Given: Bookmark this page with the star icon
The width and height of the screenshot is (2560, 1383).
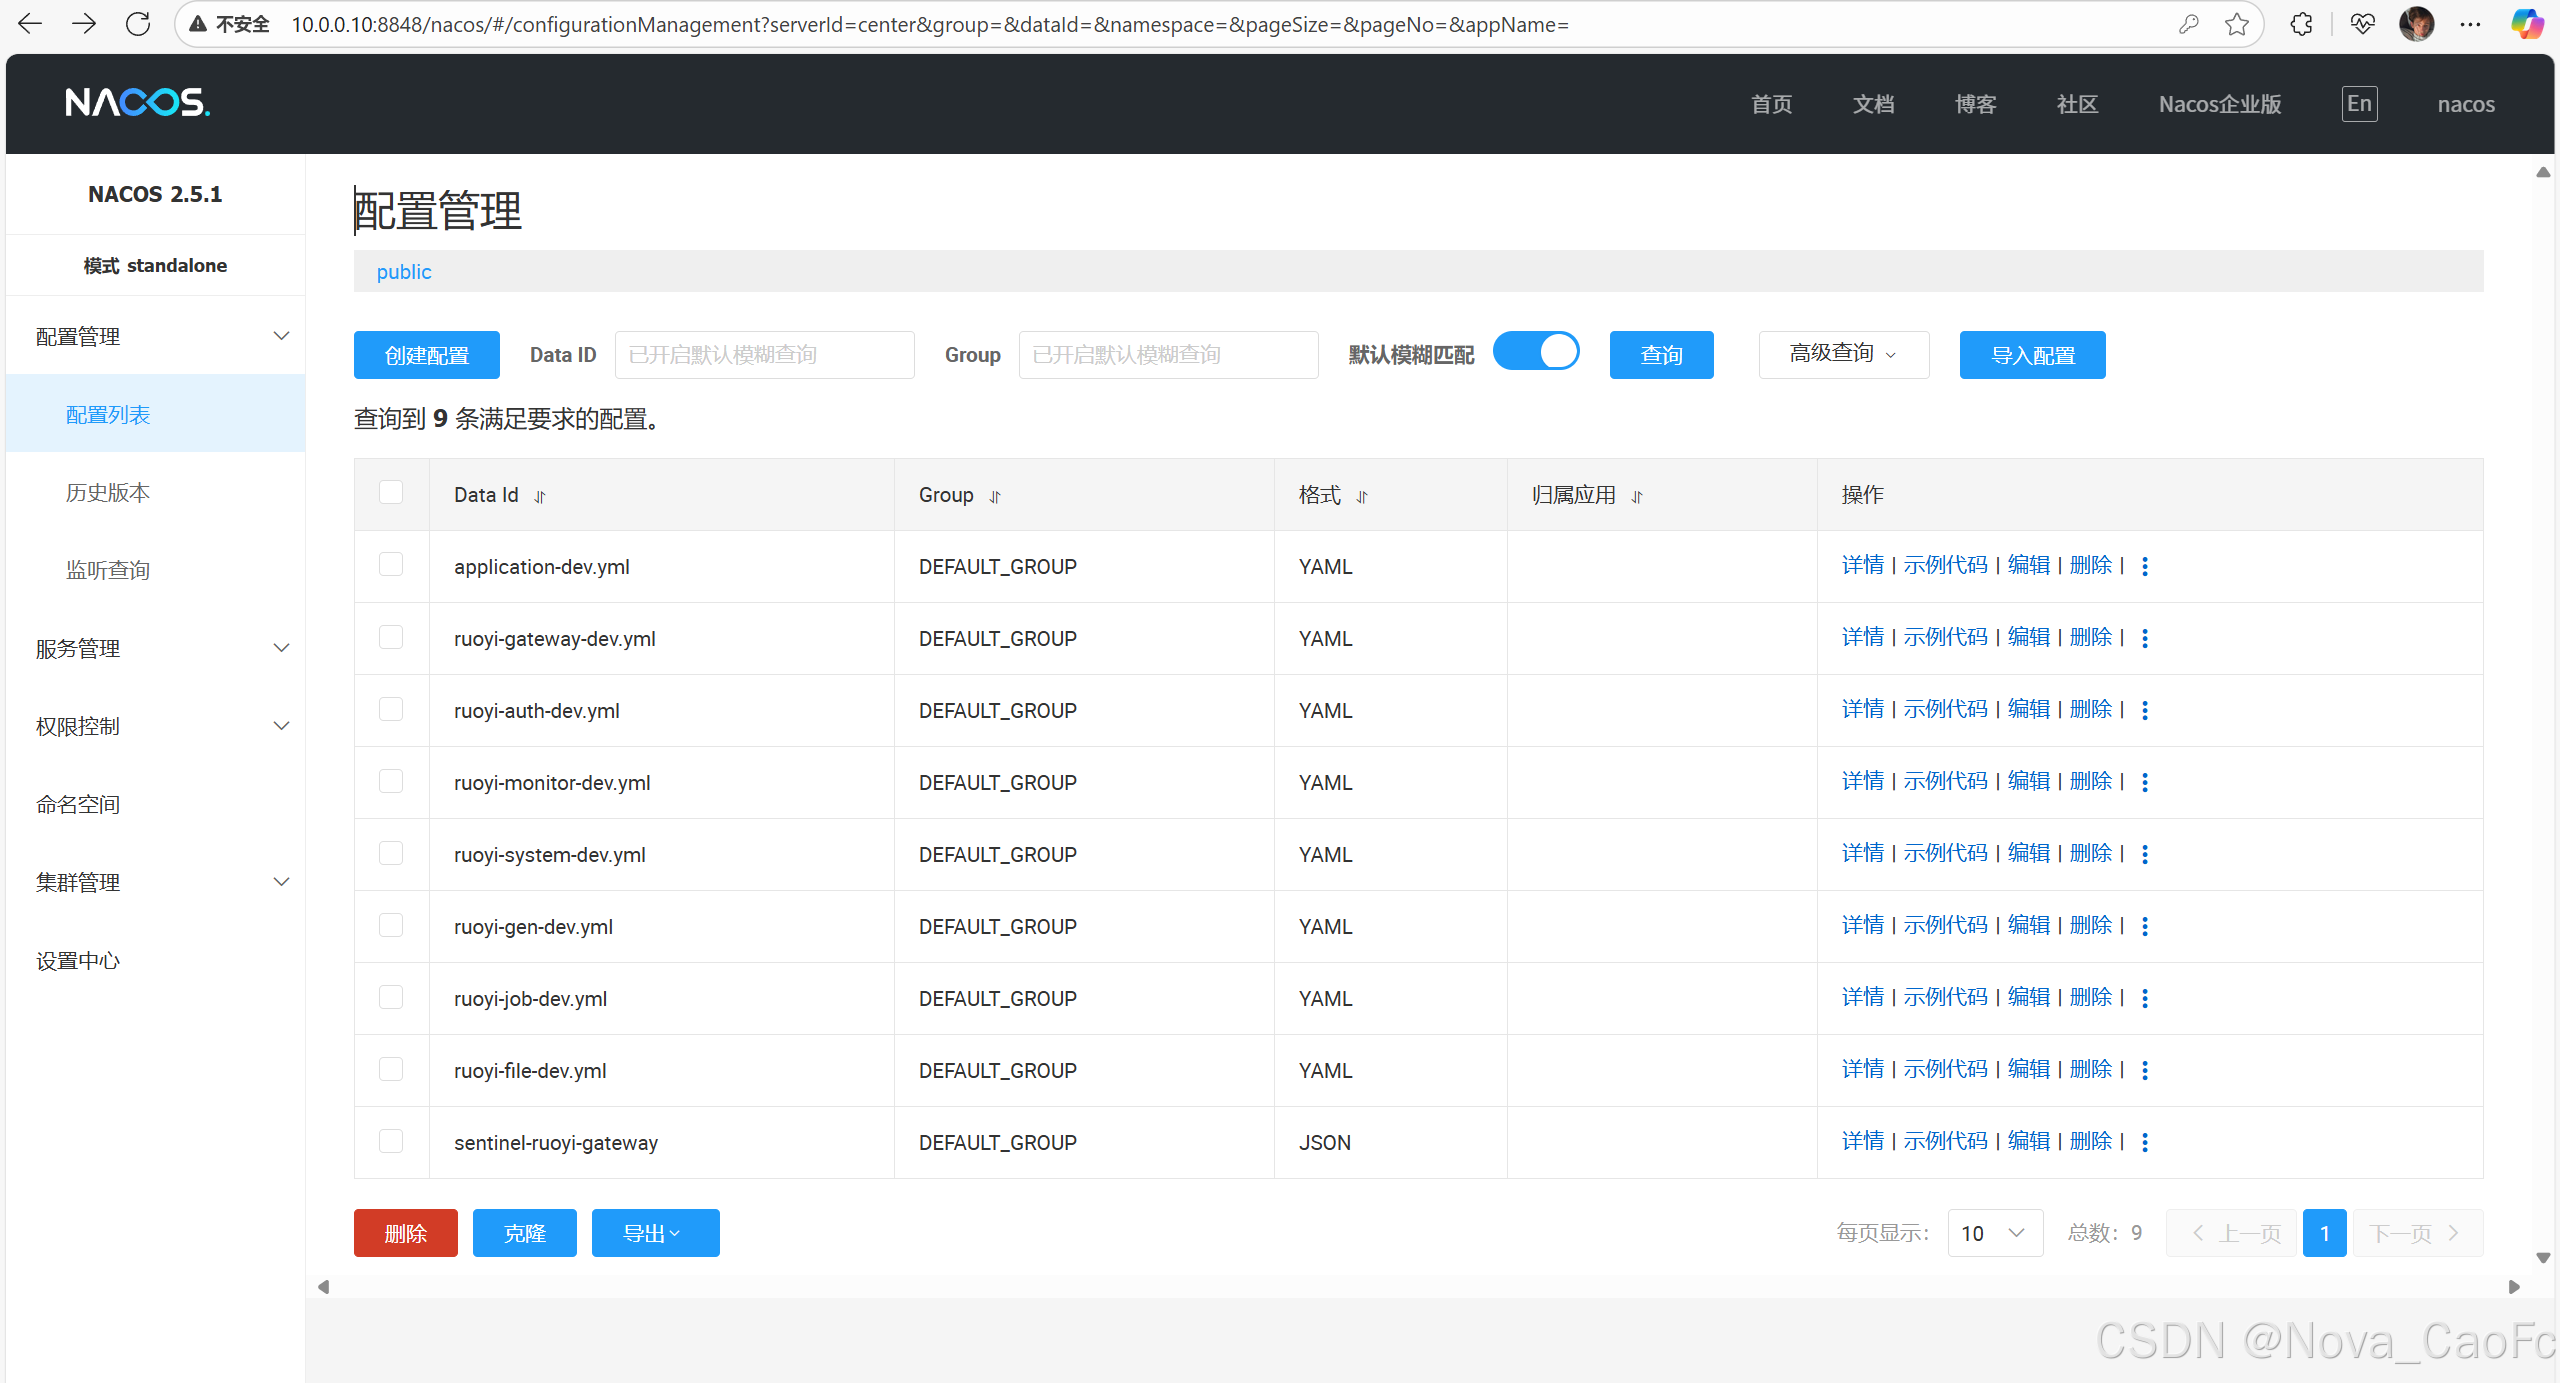Looking at the screenshot, I should [x=2237, y=24].
